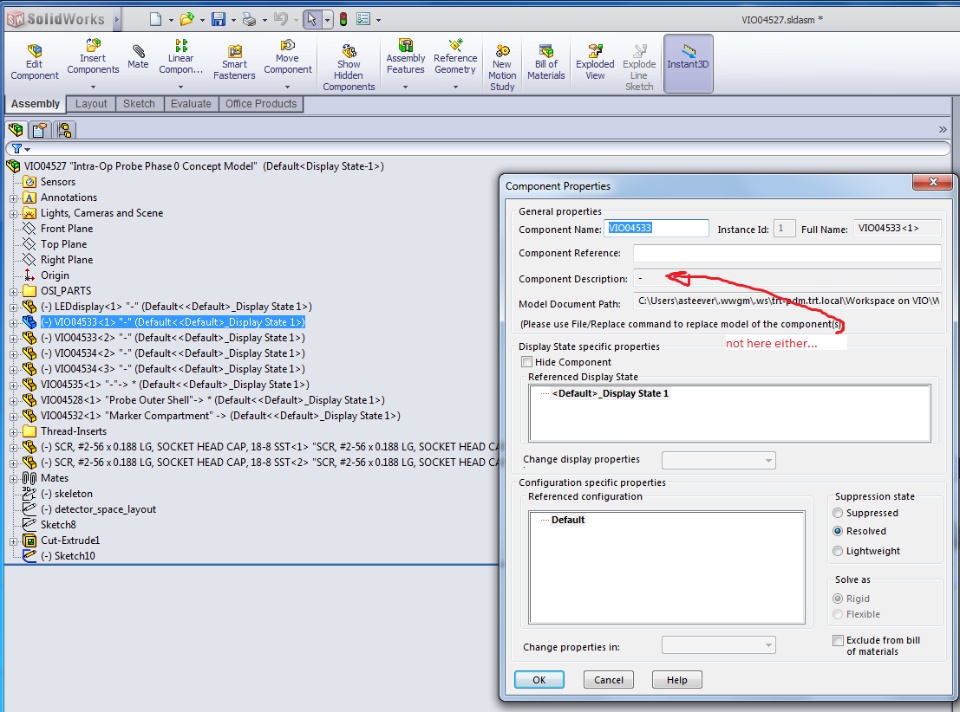Click the Open file icon

[x=187, y=20]
